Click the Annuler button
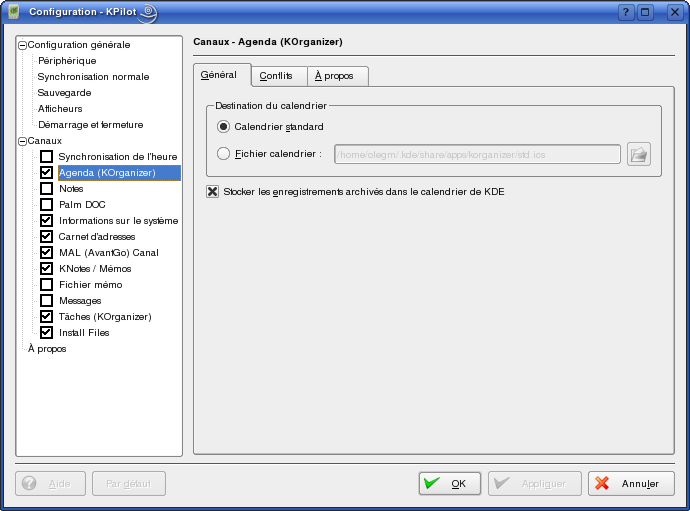This screenshot has width=690, height=511. tap(631, 484)
